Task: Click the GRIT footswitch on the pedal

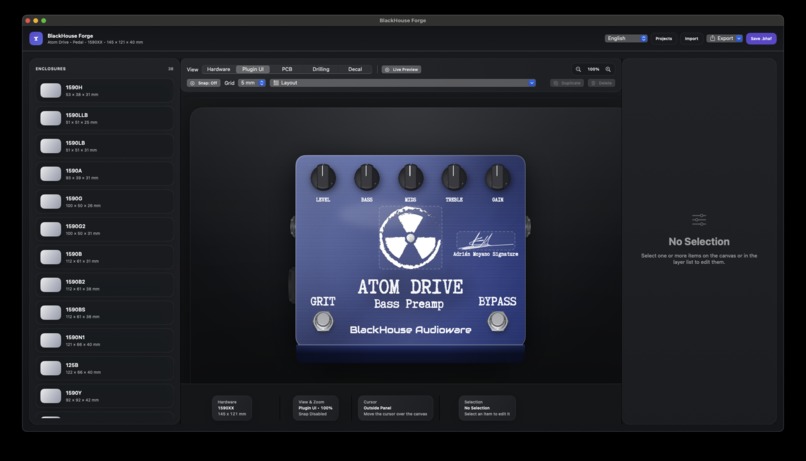Action: [323, 321]
